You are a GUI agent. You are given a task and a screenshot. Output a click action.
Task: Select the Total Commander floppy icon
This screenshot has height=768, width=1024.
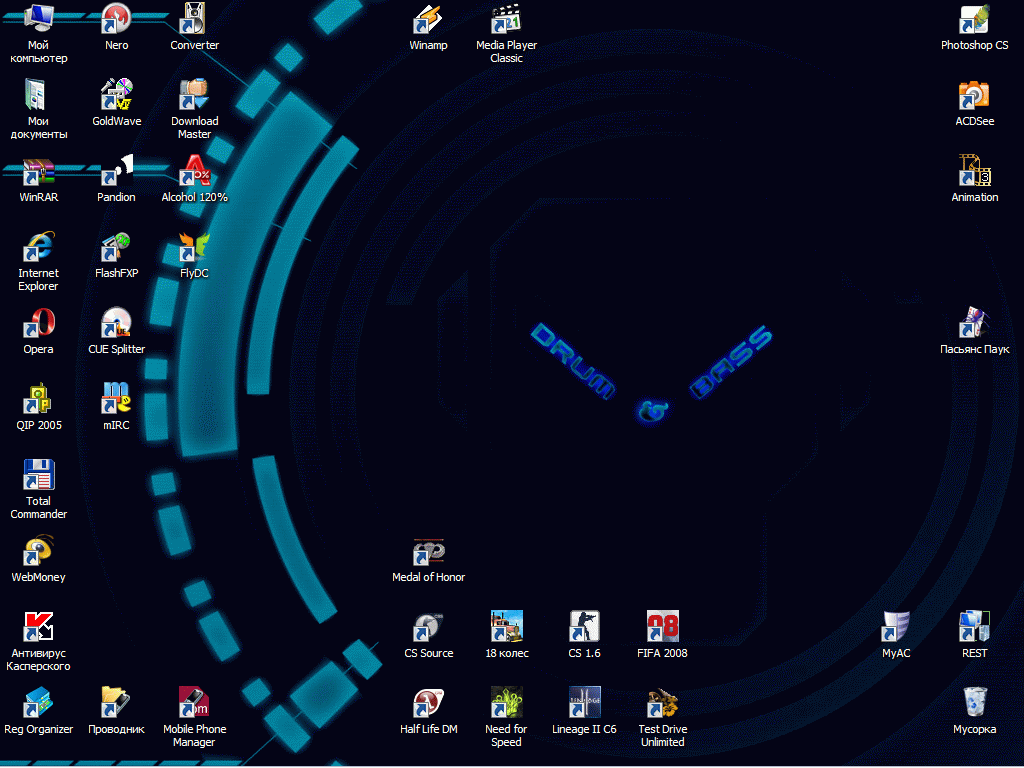(x=39, y=475)
